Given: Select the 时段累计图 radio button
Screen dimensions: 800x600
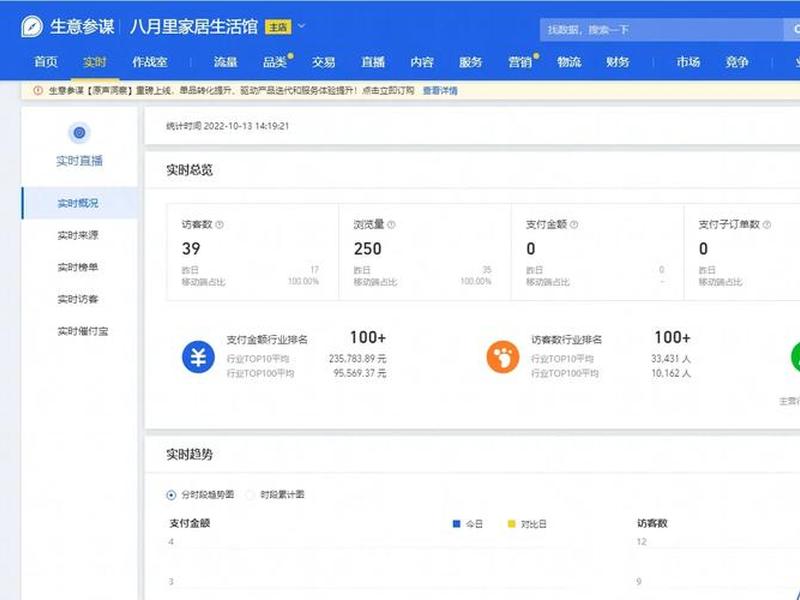Looking at the screenshot, I should [x=250, y=494].
